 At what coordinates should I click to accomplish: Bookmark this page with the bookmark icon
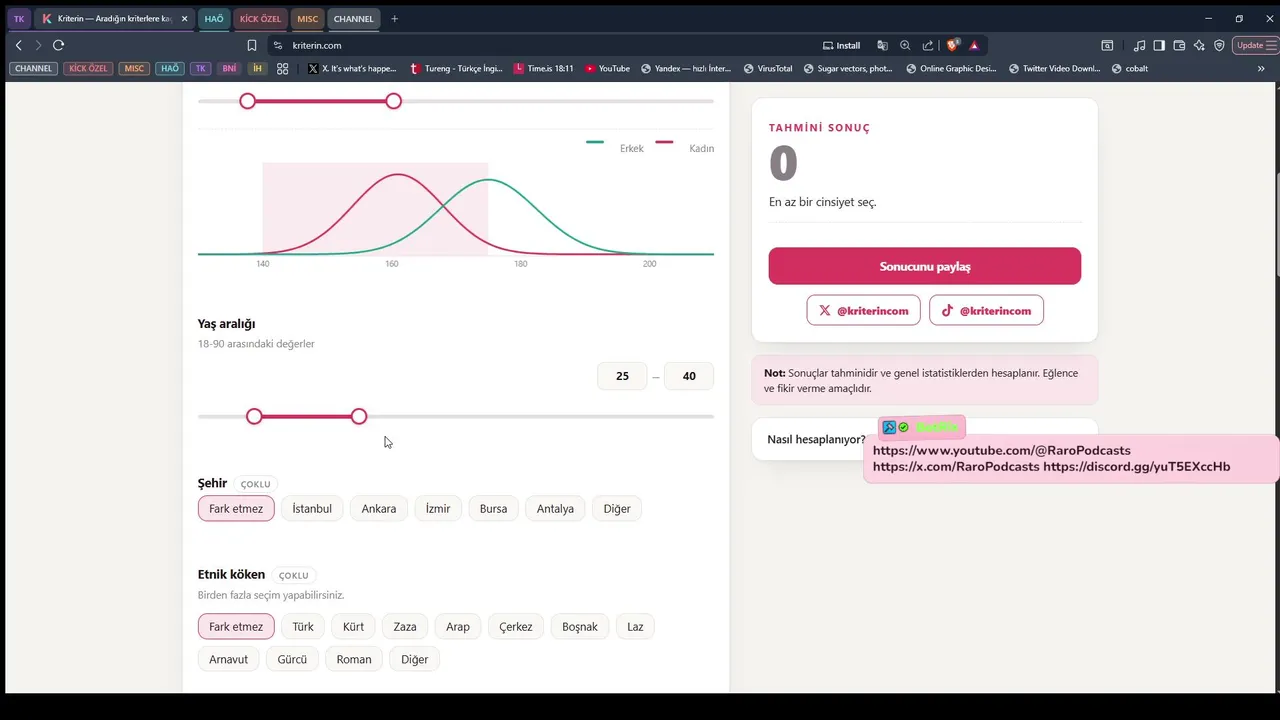(x=252, y=45)
